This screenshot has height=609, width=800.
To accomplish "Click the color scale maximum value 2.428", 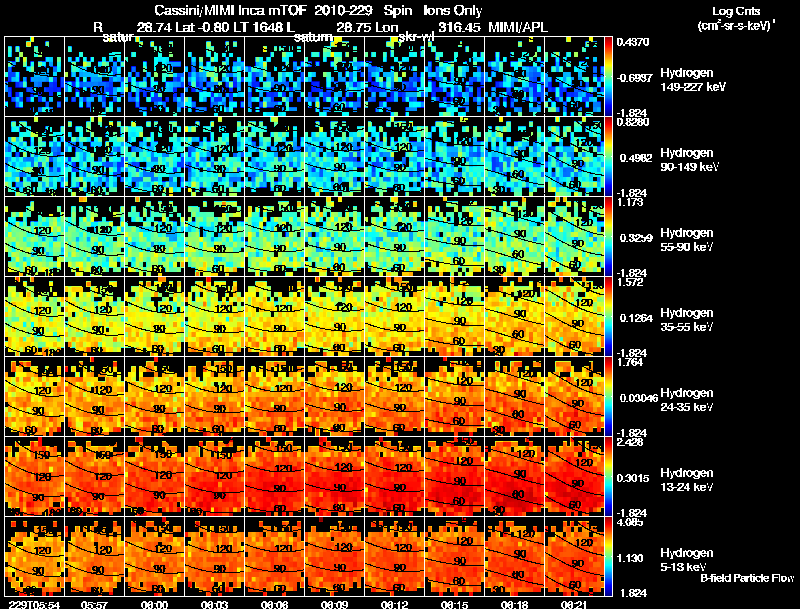I will [x=630, y=442].
